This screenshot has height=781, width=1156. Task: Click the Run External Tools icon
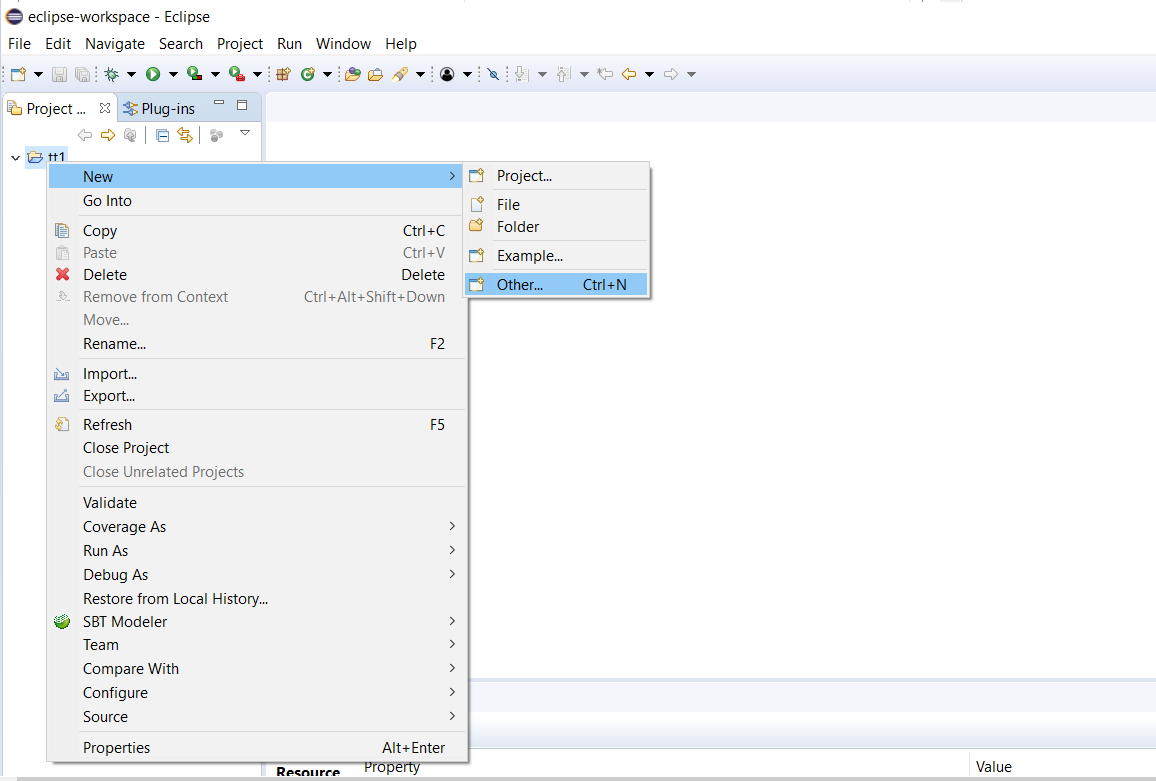tap(237, 74)
